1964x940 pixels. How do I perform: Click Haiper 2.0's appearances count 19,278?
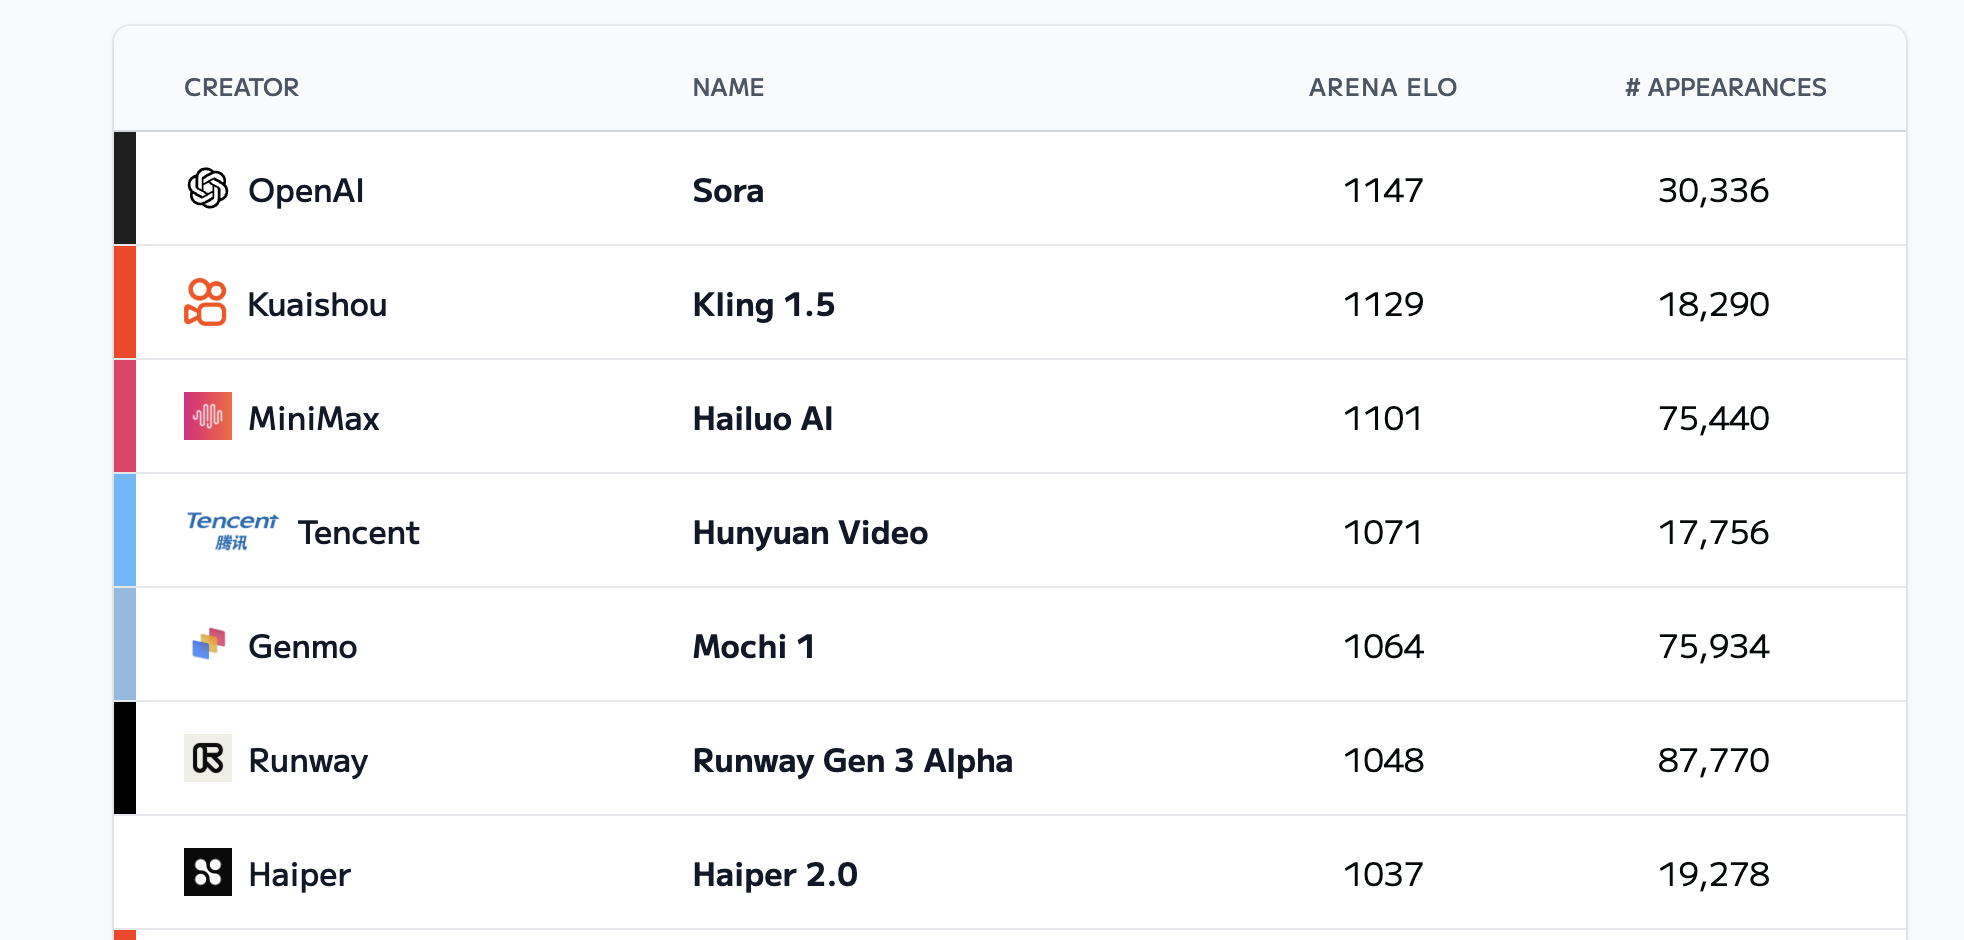click(x=1713, y=874)
